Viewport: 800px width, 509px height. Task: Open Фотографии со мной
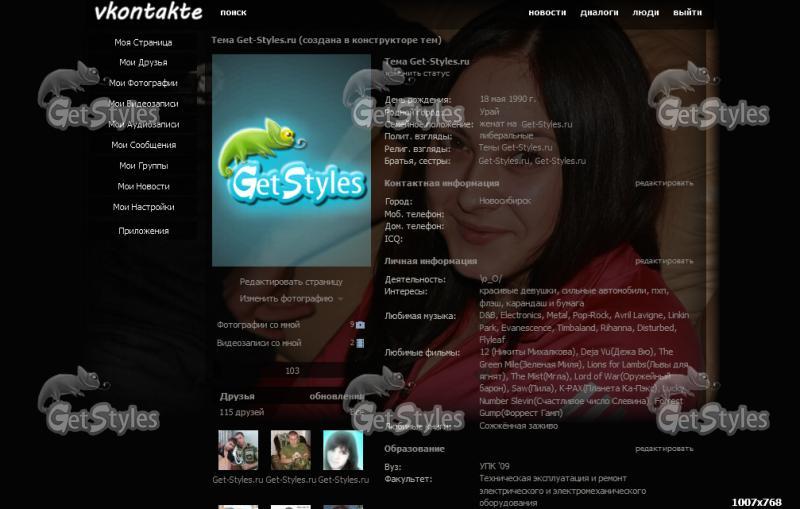[x=258, y=324]
